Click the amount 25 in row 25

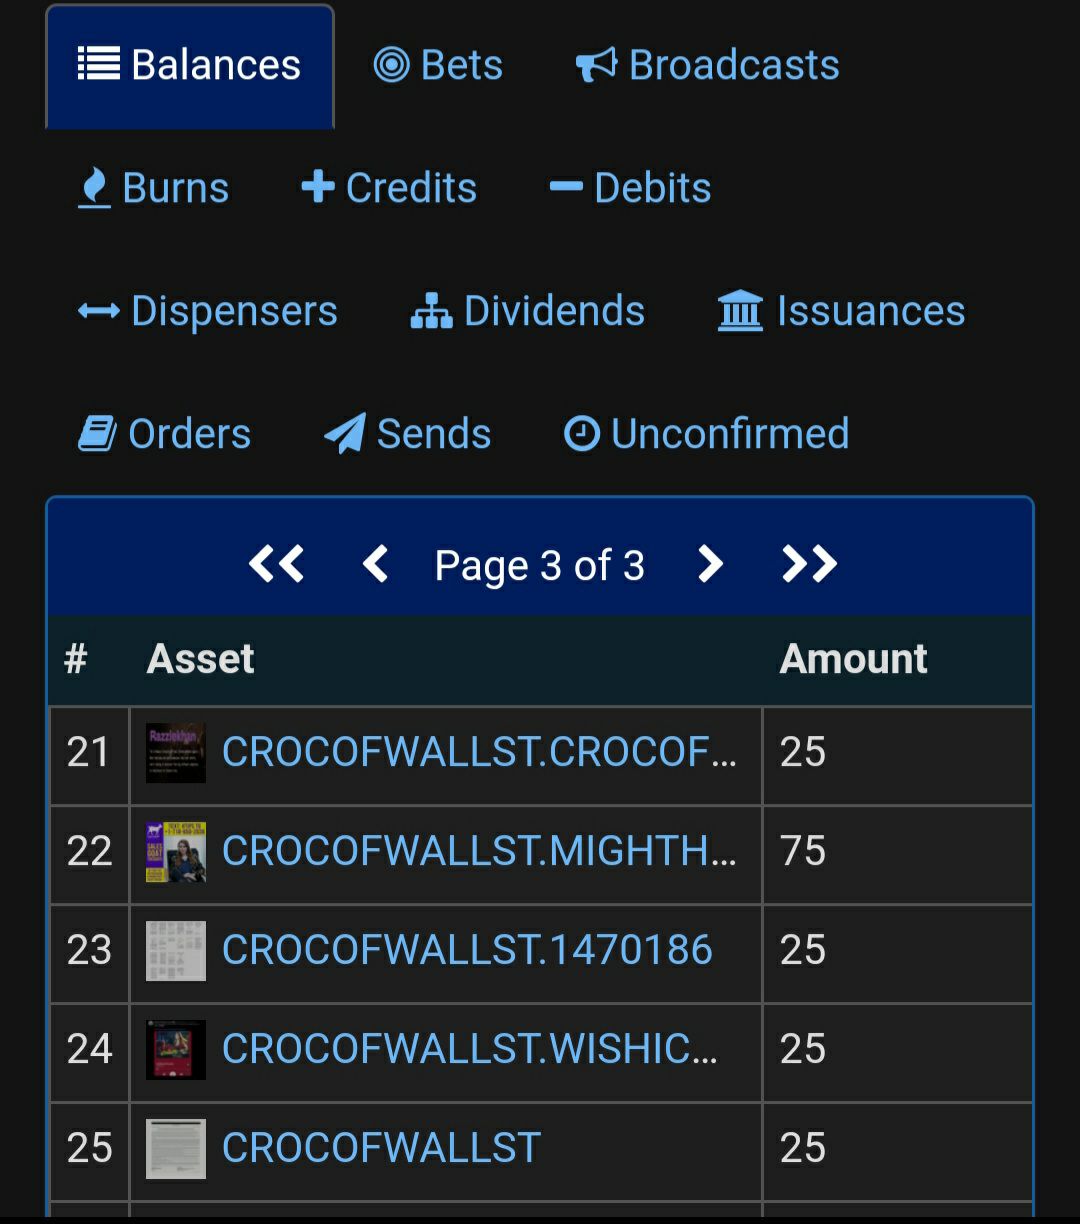(803, 1148)
